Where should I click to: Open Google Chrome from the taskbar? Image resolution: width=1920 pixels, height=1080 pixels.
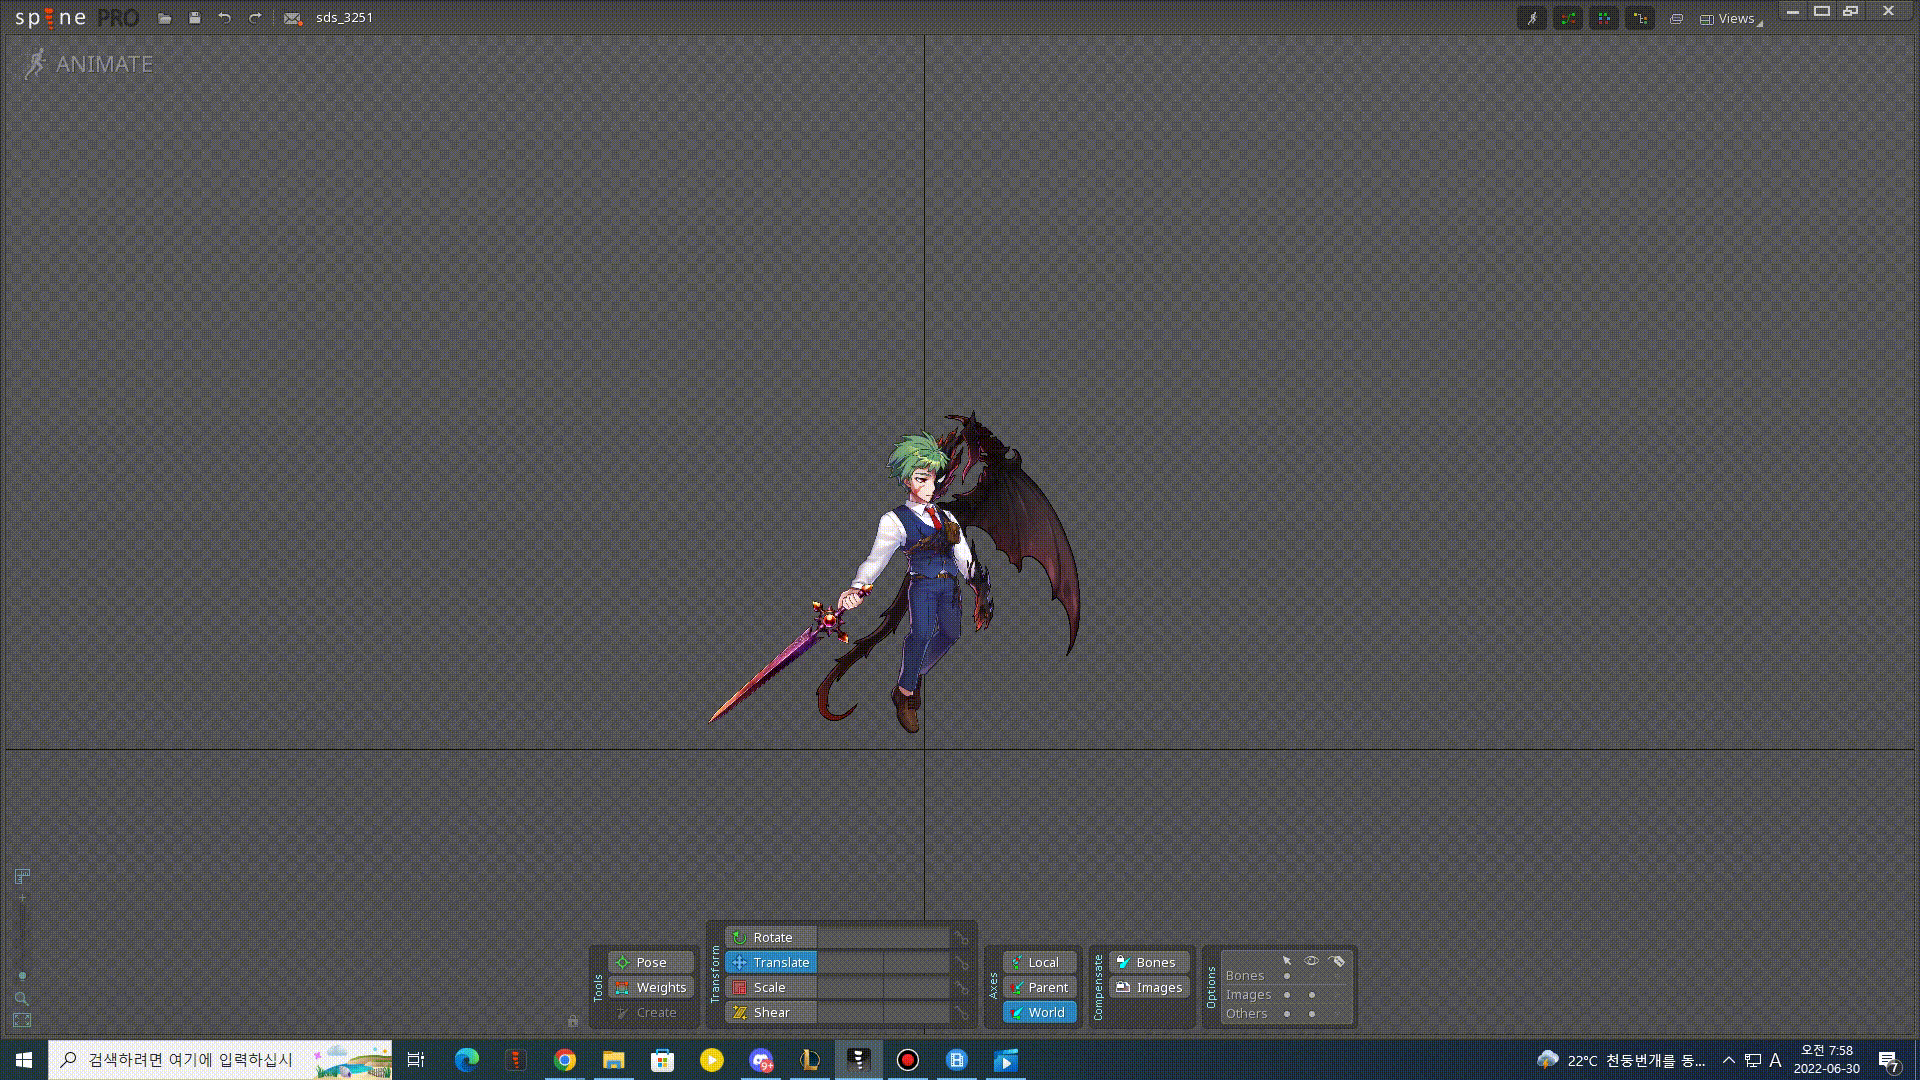[x=565, y=1060]
